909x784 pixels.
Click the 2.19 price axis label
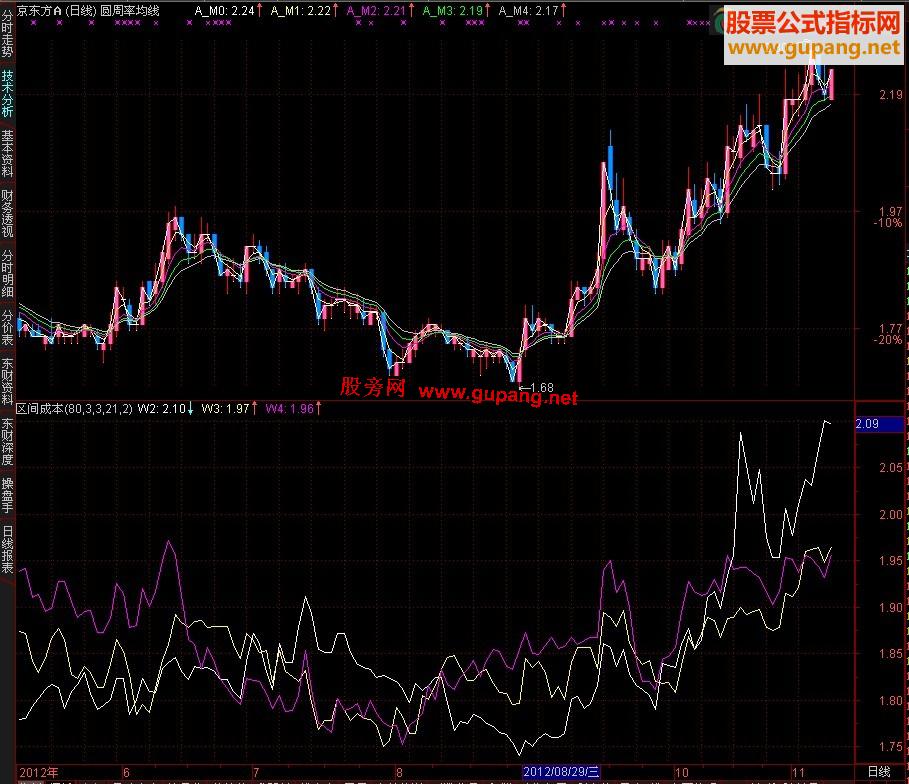tap(890, 95)
